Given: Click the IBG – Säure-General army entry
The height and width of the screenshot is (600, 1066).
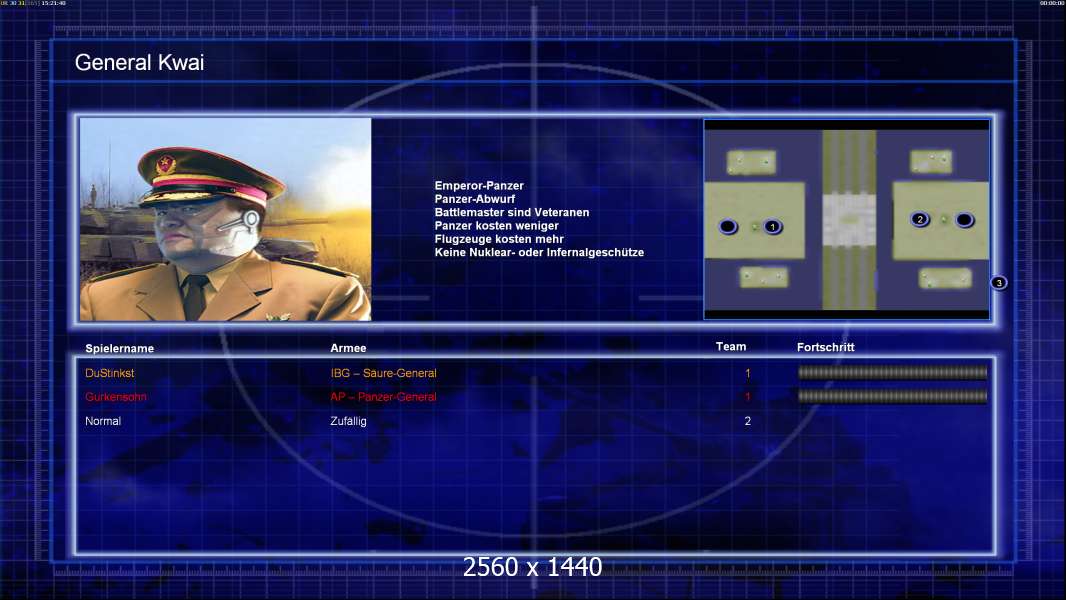Looking at the screenshot, I should pyautogui.click(x=383, y=373).
